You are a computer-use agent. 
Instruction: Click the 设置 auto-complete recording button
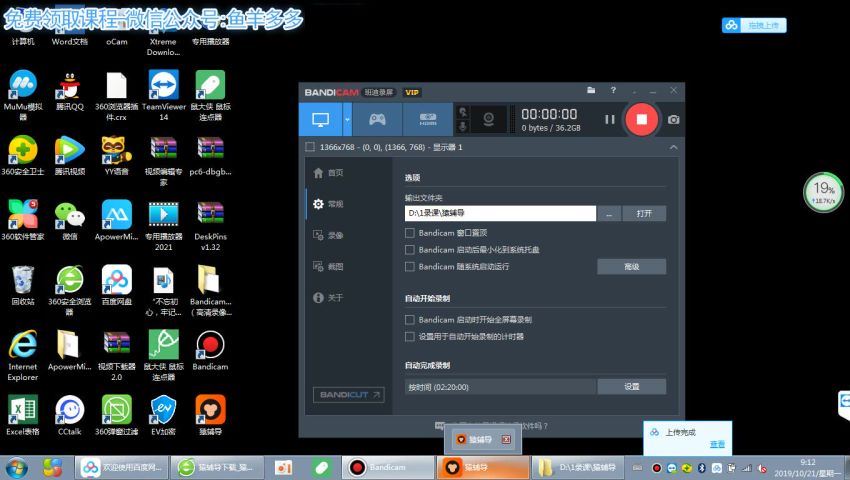pos(632,387)
